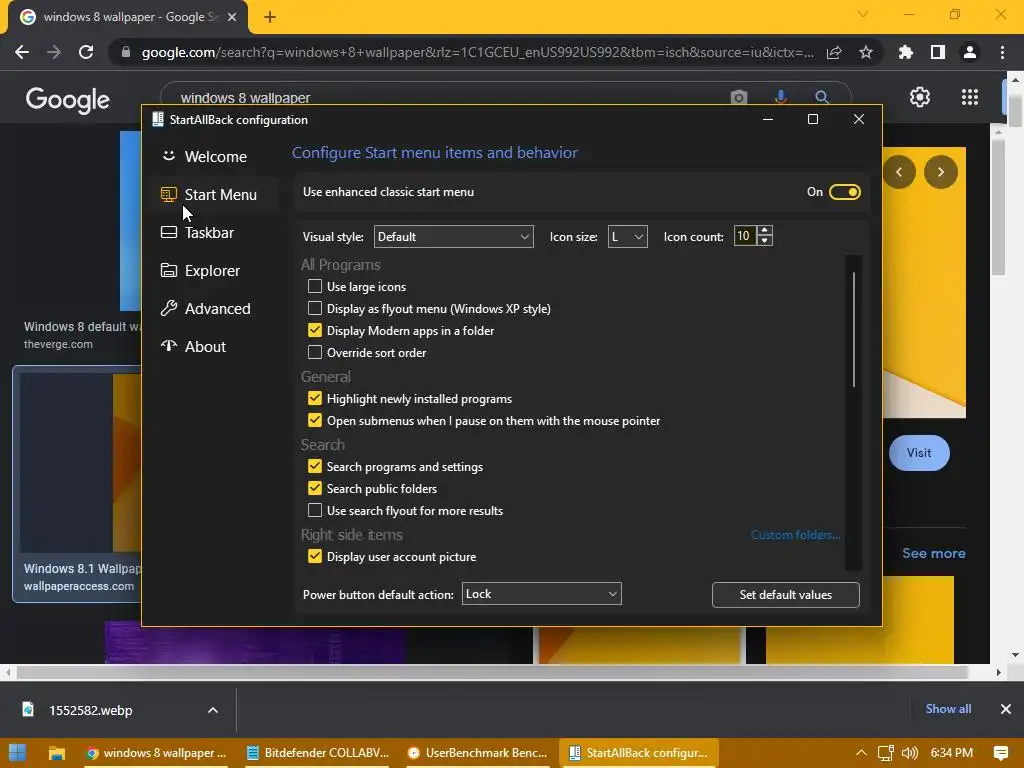Bookmark this page with the star

(866, 52)
